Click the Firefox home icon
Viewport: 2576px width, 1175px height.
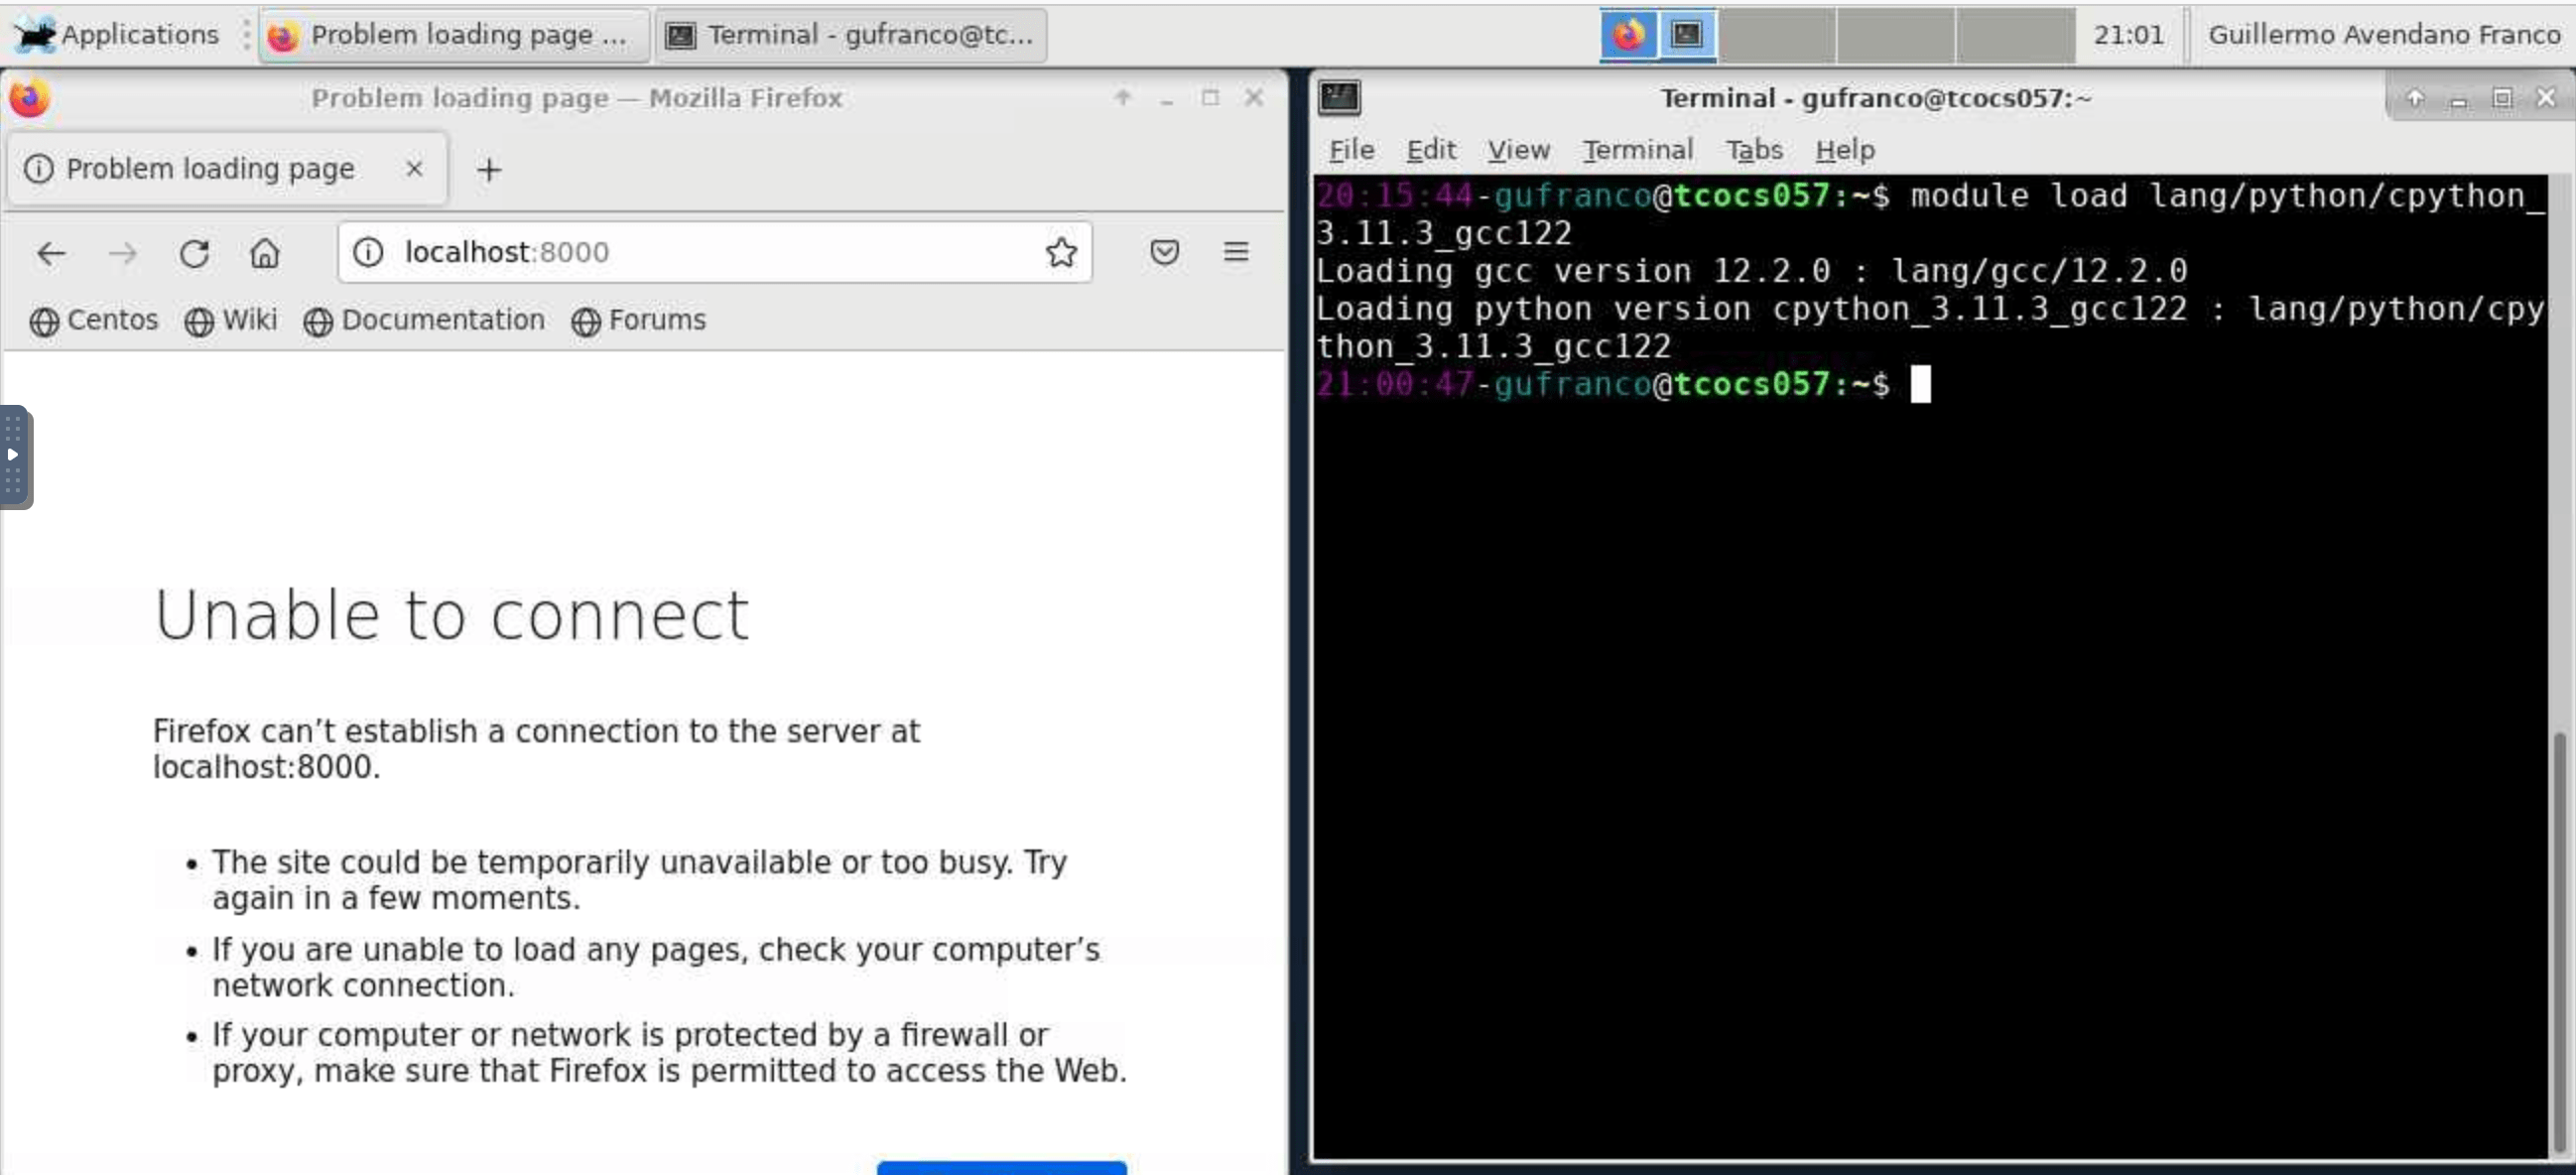coord(264,253)
